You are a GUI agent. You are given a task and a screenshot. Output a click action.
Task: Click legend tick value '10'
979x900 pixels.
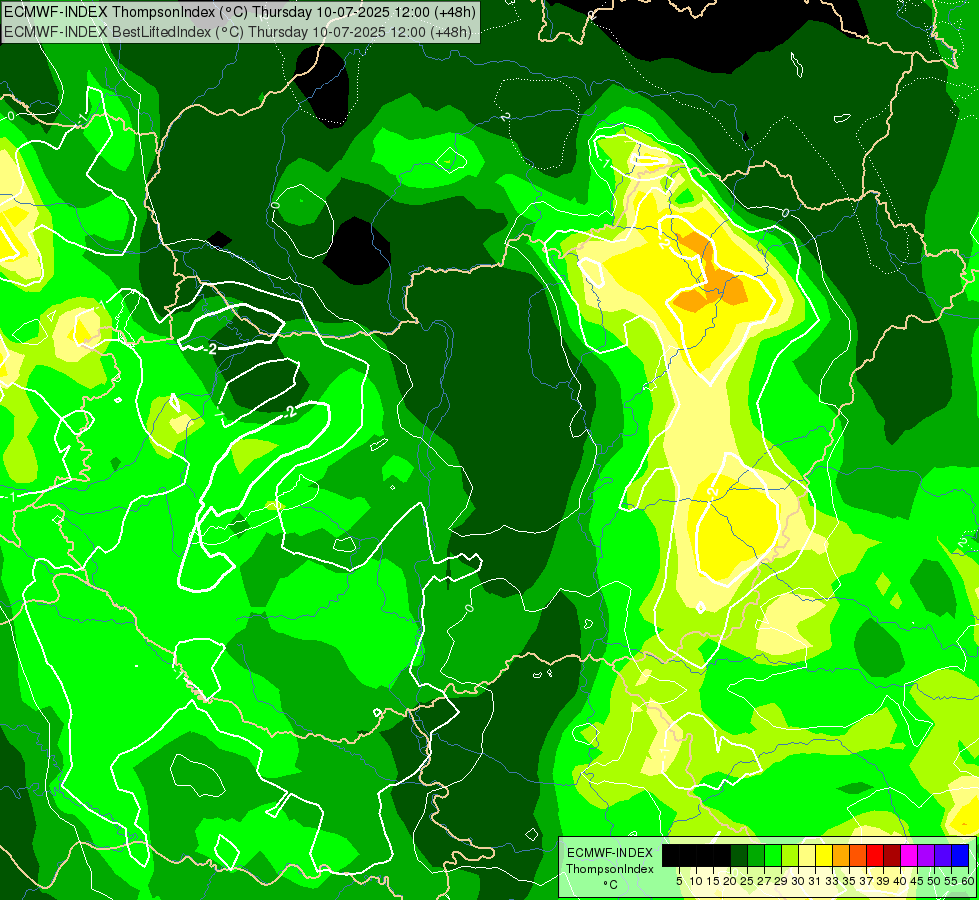(x=696, y=881)
